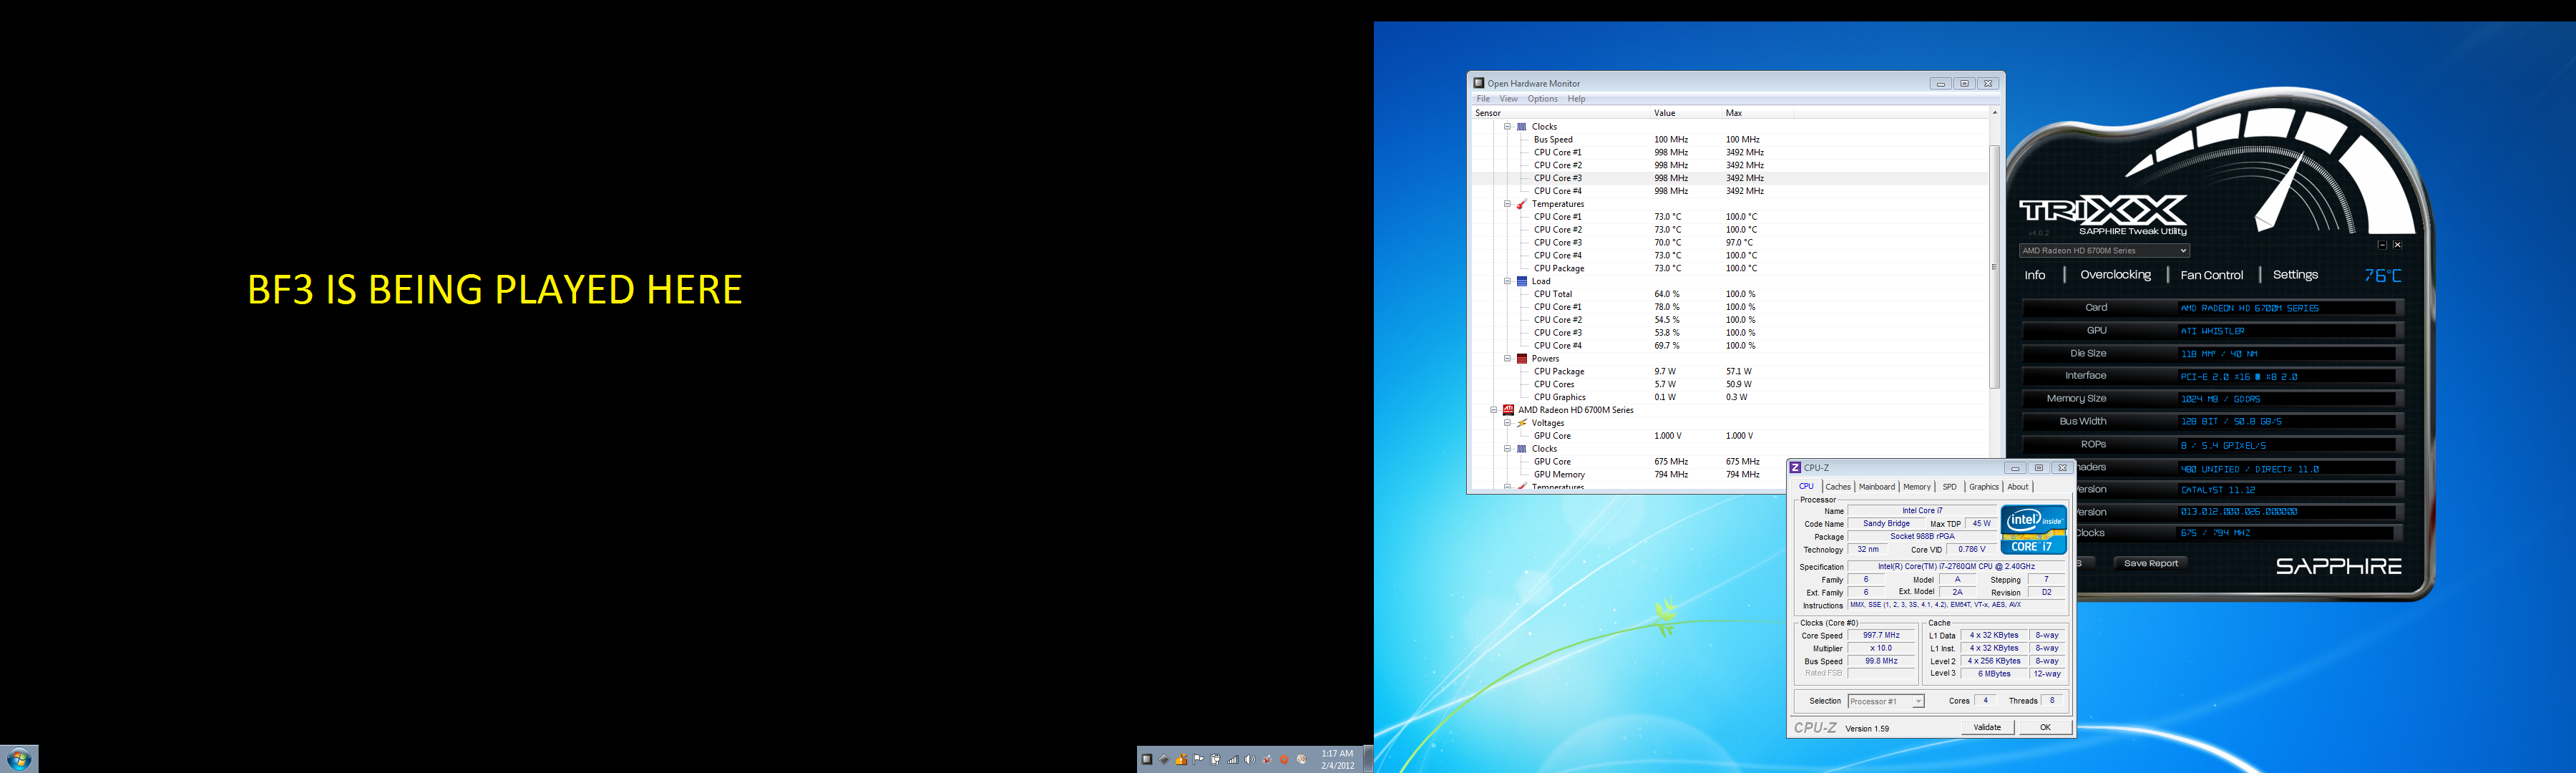The height and width of the screenshot is (773, 2576).
Task: Click the Save Report button in TRIXX
Action: (x=2150, y=563)
